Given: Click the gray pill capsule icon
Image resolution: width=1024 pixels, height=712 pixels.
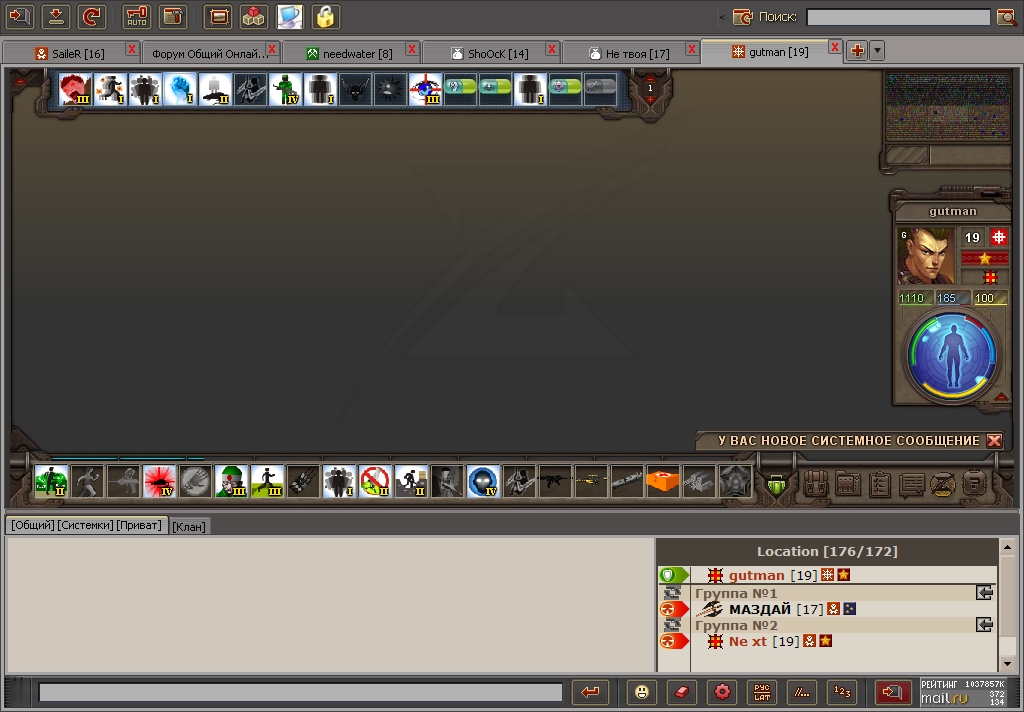Looking at the screenshot, I should tap(601, 87).
